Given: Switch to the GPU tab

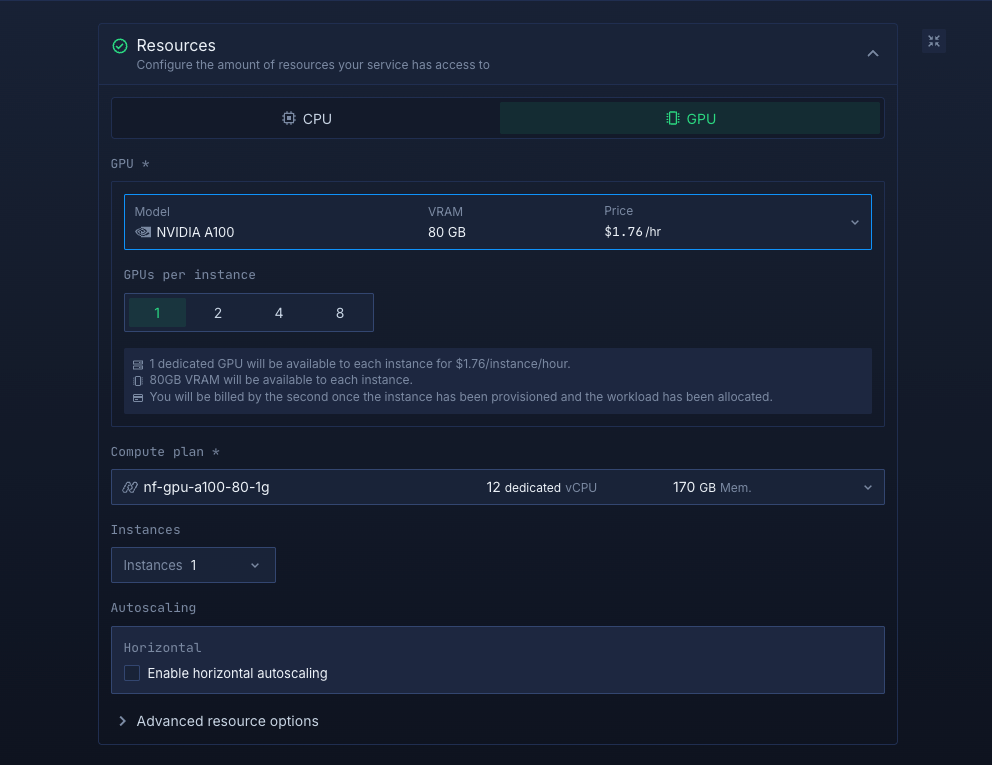Looking at the screenshot, I should coord(690,118).
